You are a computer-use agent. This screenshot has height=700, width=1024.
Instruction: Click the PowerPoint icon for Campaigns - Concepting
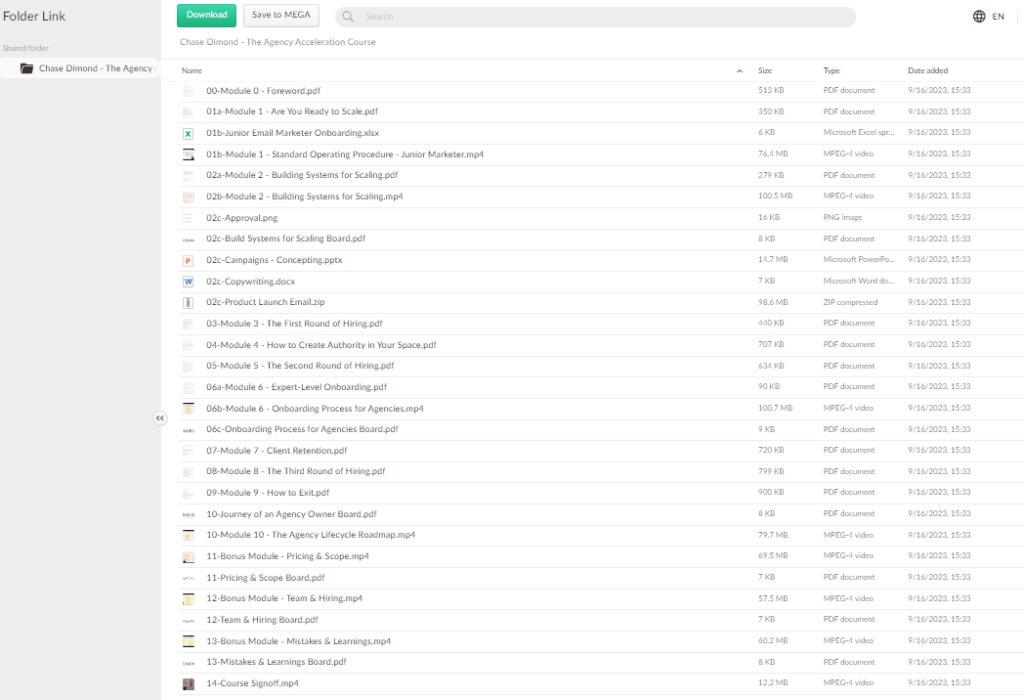(x=188, y=260)
